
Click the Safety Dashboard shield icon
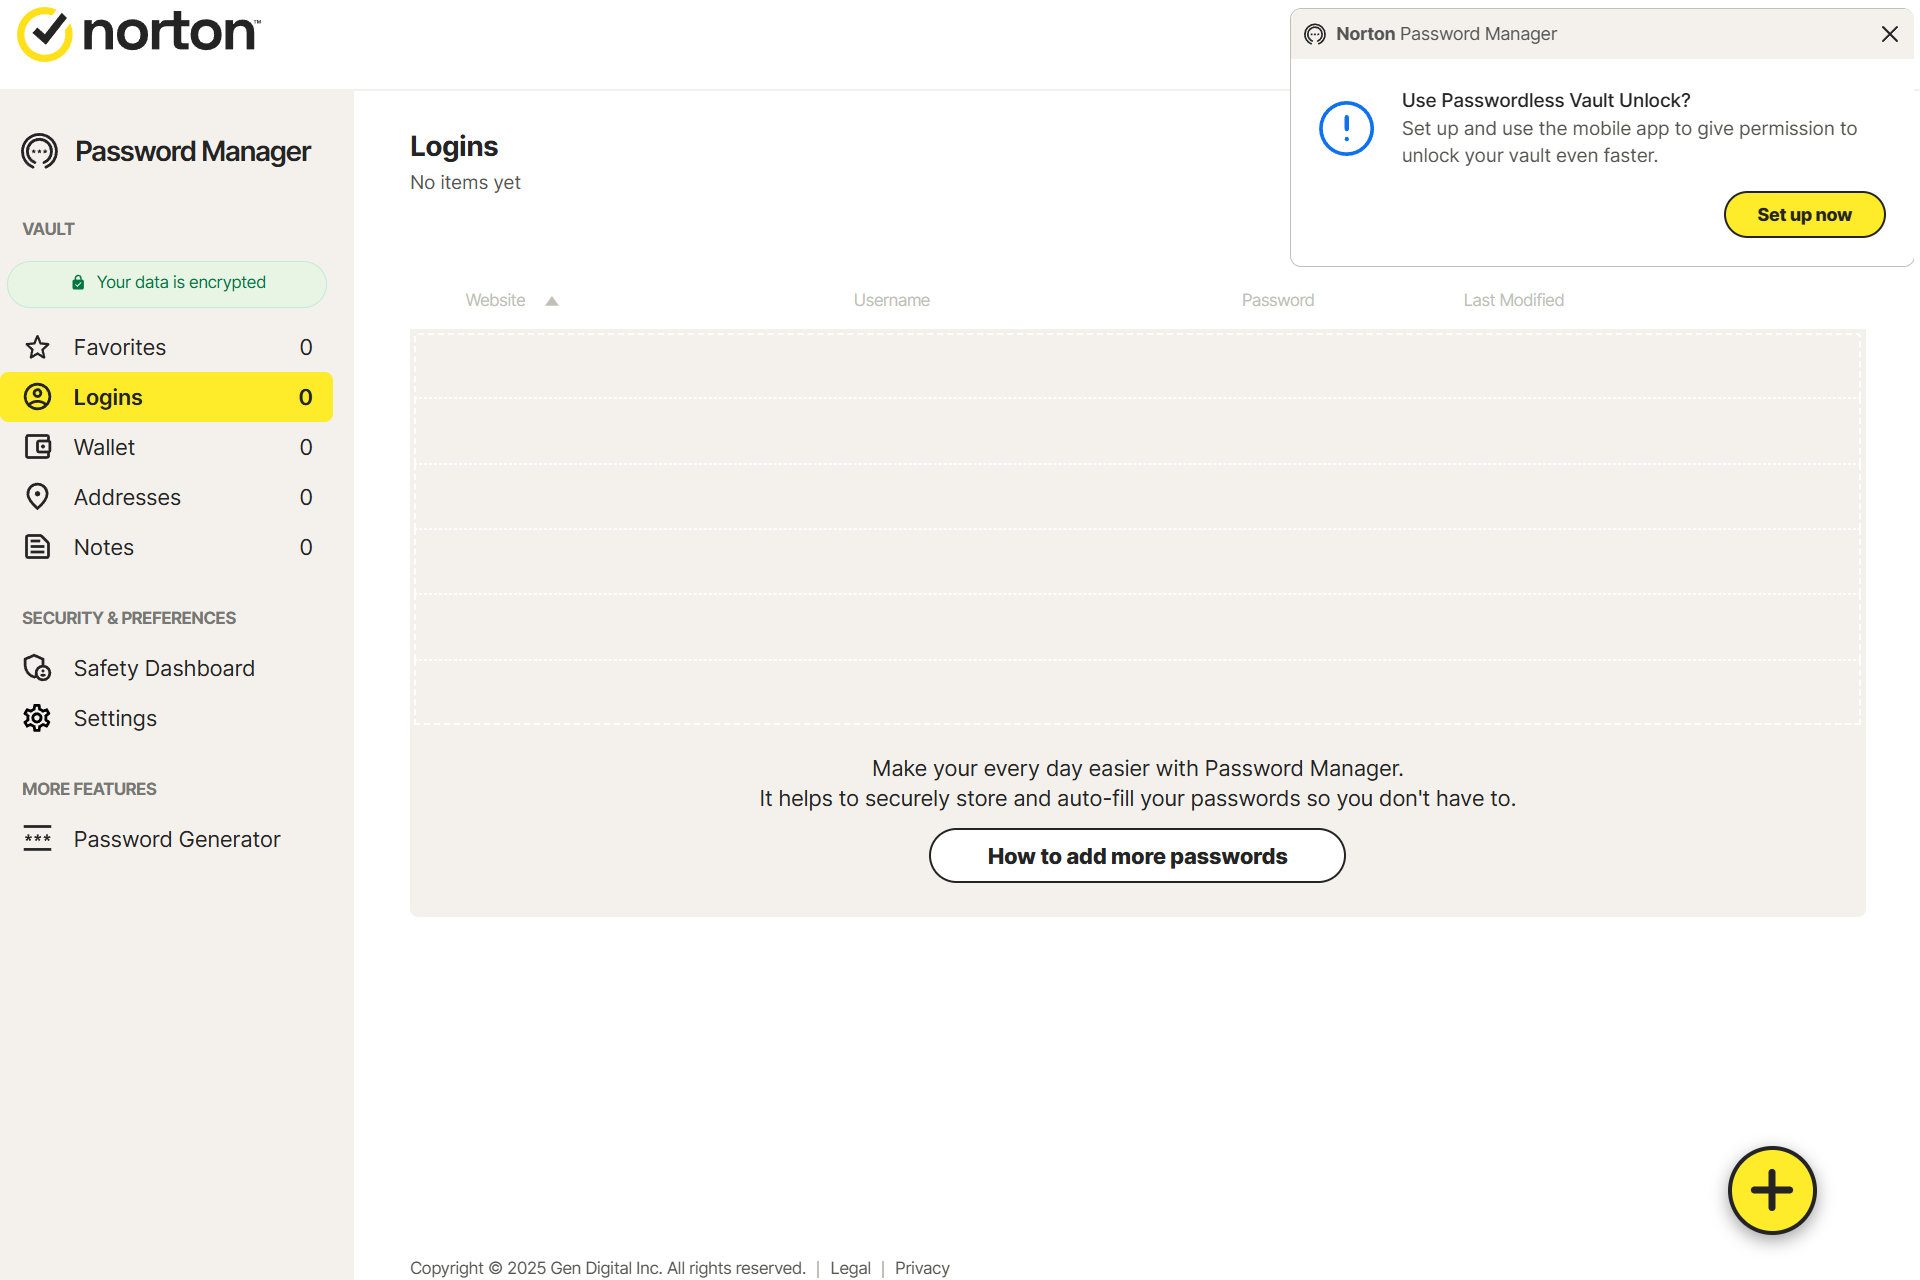37,668
